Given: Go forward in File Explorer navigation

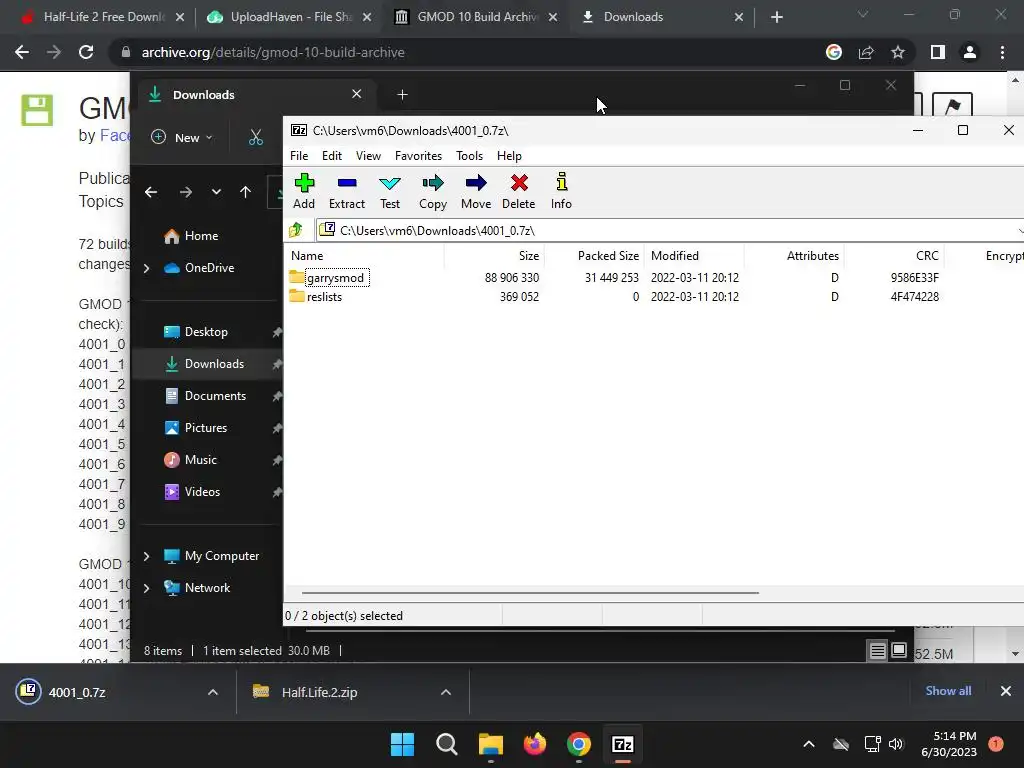Looking at the screenshot, I should [185, 192].
